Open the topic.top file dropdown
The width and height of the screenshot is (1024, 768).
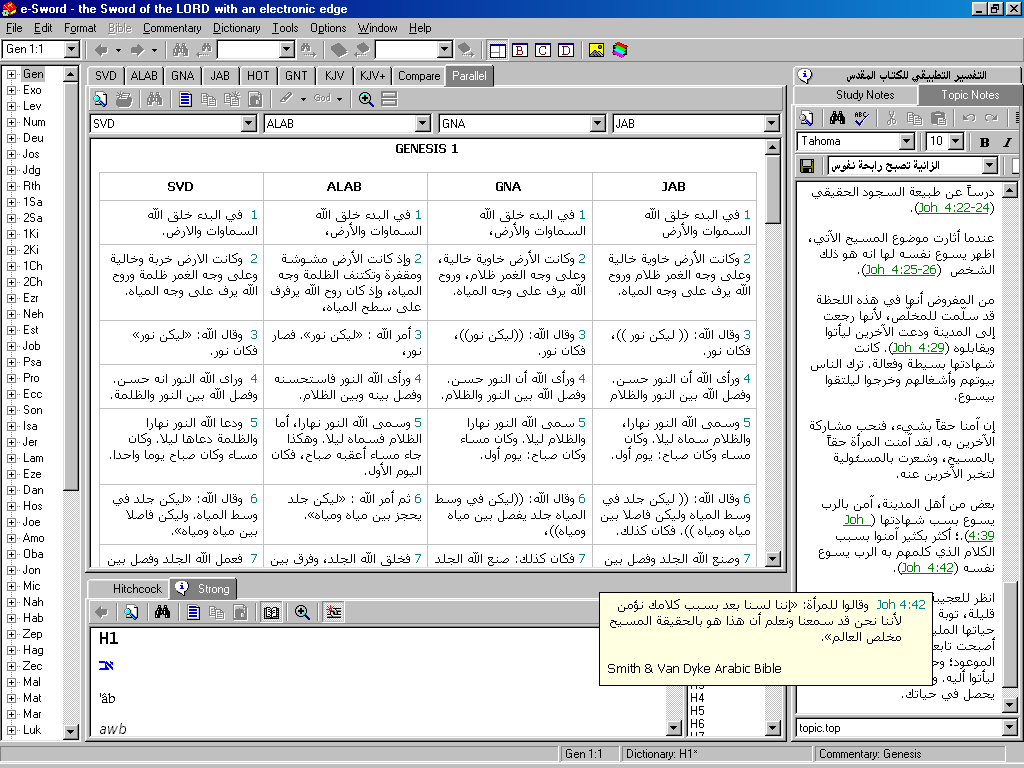[x=1010, y=728]
